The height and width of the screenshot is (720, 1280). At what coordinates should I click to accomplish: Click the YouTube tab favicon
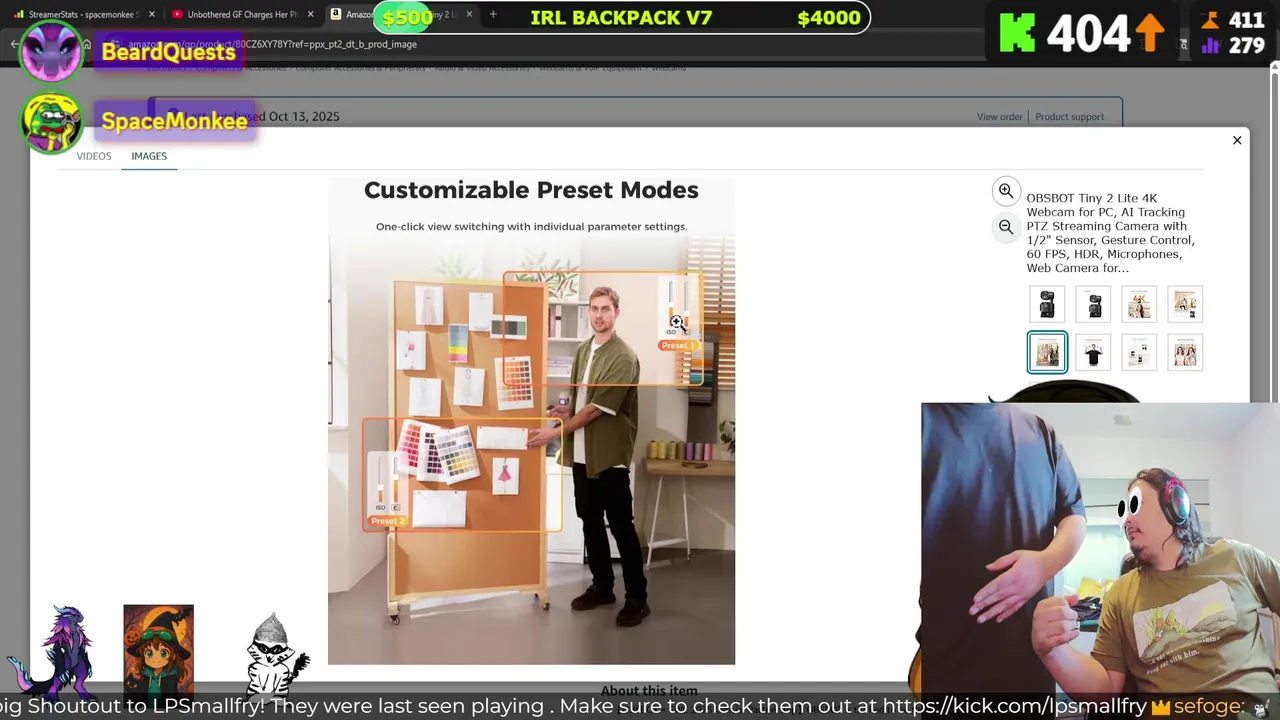177,14
